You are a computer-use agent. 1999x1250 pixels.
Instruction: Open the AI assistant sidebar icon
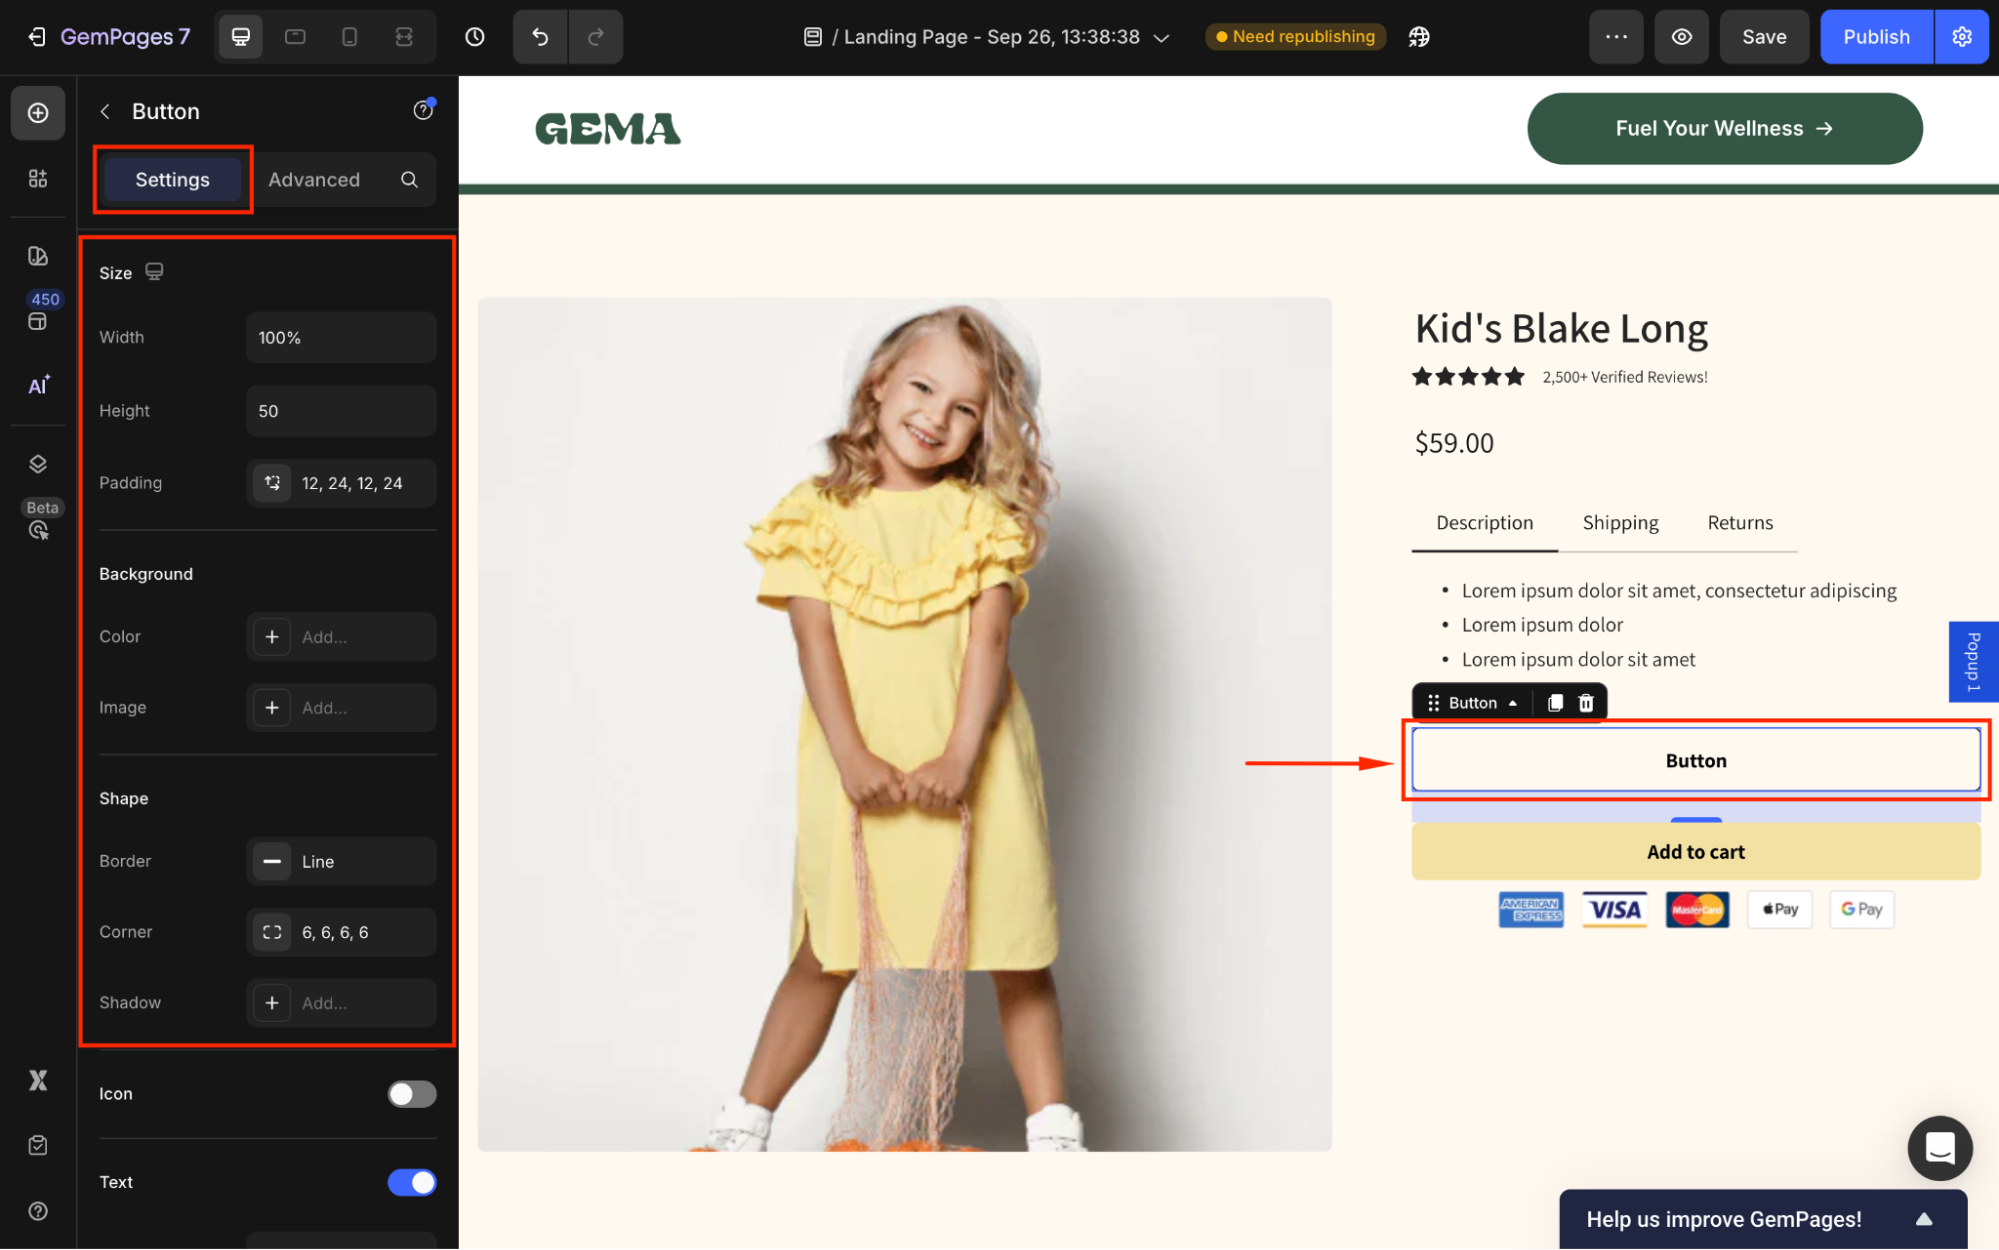click(38, 386)
